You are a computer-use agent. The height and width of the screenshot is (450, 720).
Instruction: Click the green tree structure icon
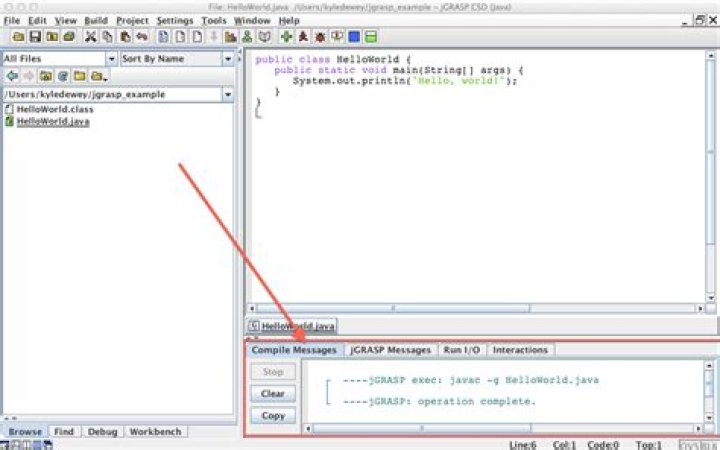pos(247,36)
